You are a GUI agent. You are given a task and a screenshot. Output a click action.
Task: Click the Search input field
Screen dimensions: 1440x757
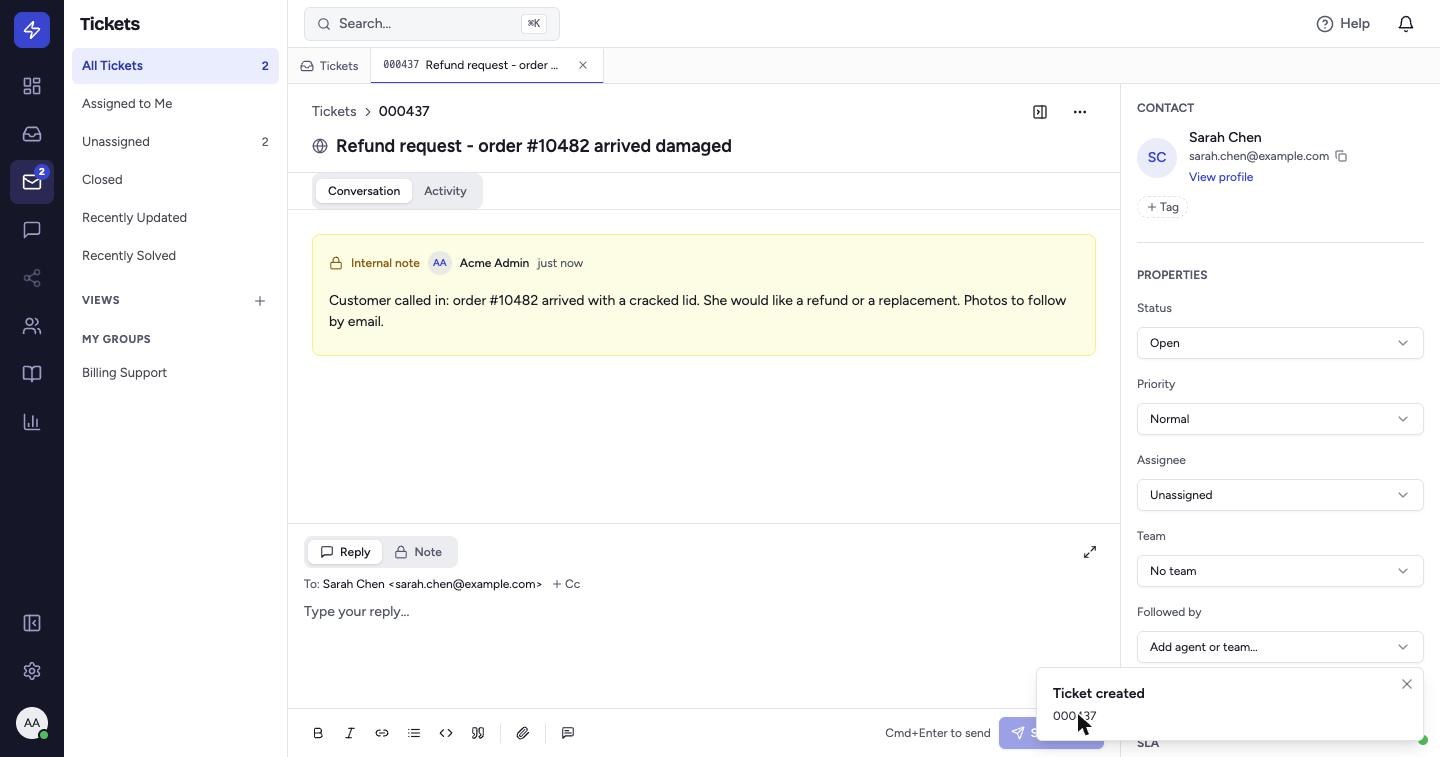coord(432,24)
